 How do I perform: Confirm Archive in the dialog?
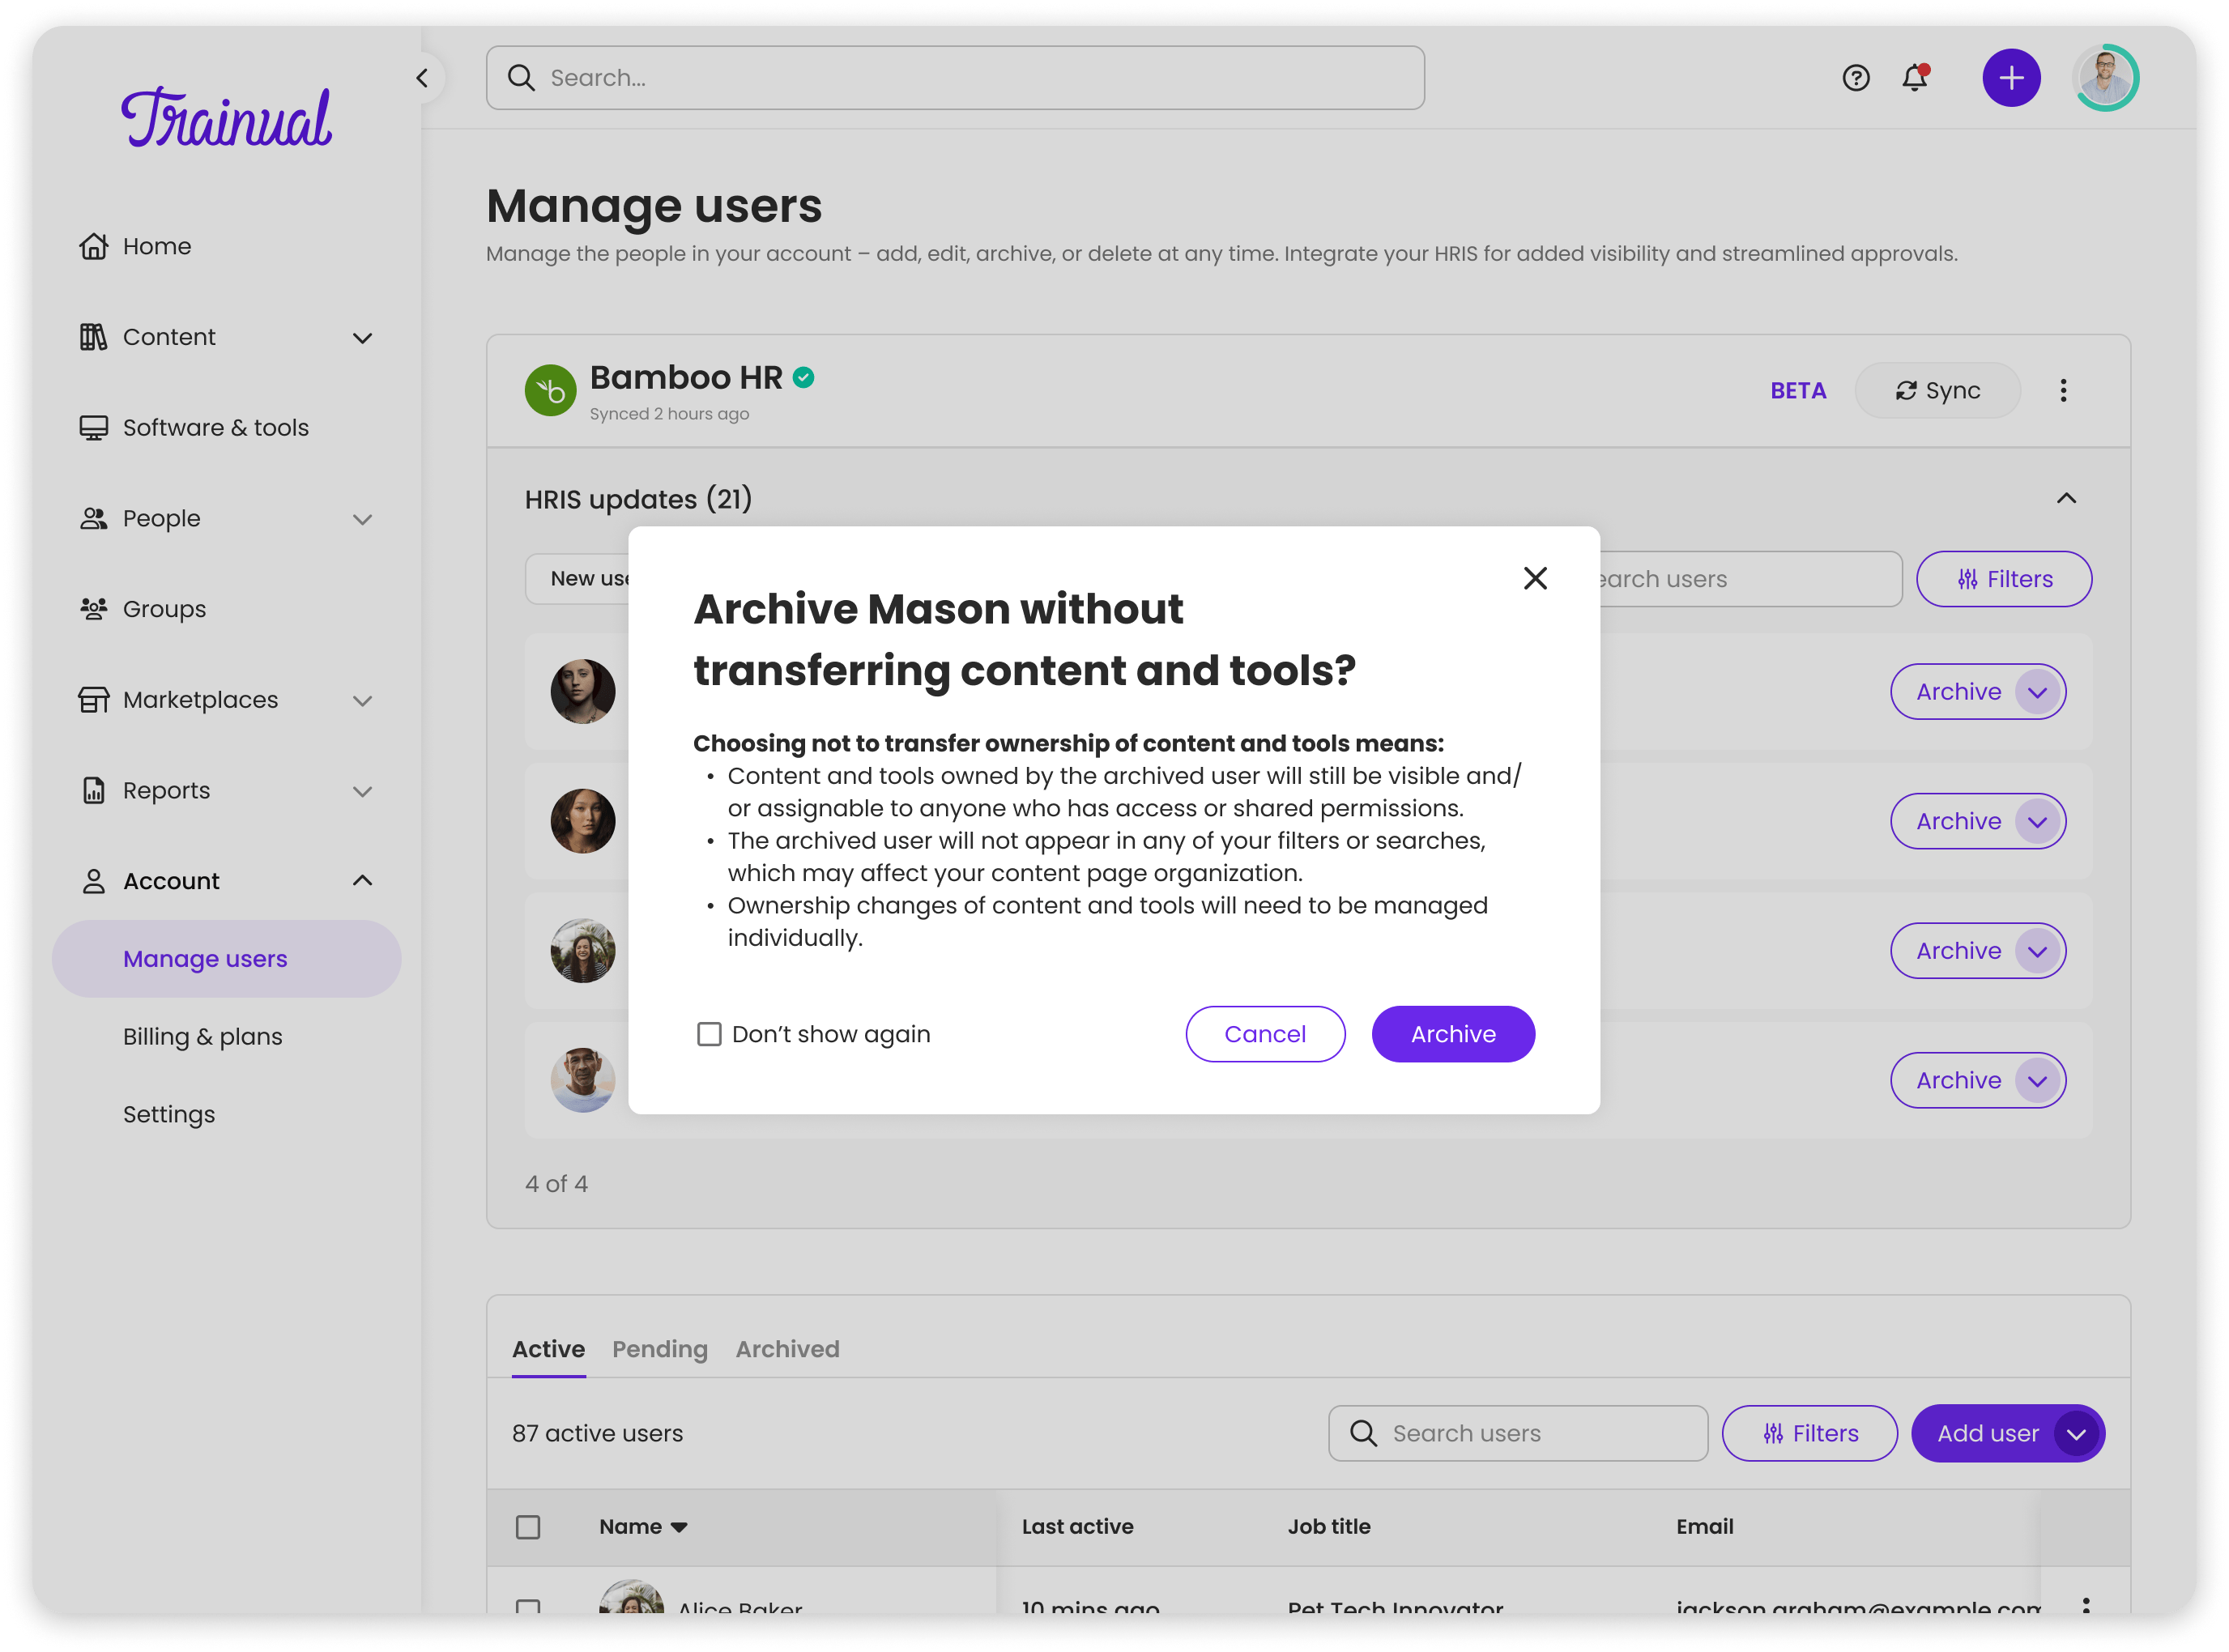click(x=1452, y=1033)
